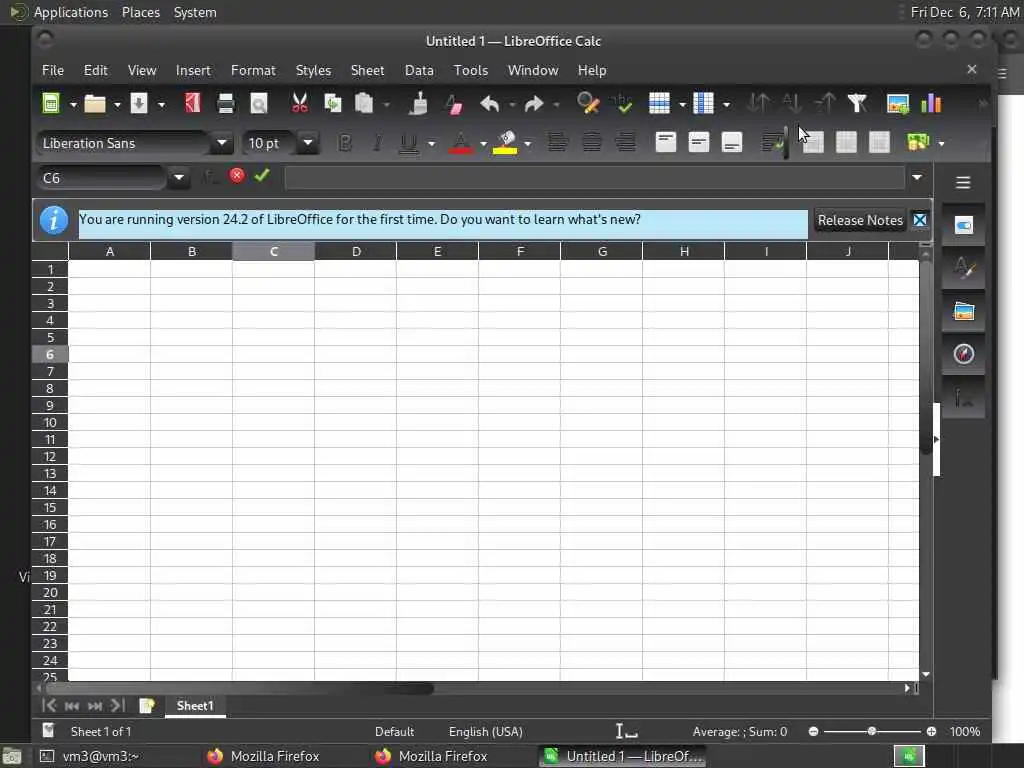Center text horizontally
The height and width of the screenshot is (768, 1024).
pyautogui.click(x=592, y=142)
